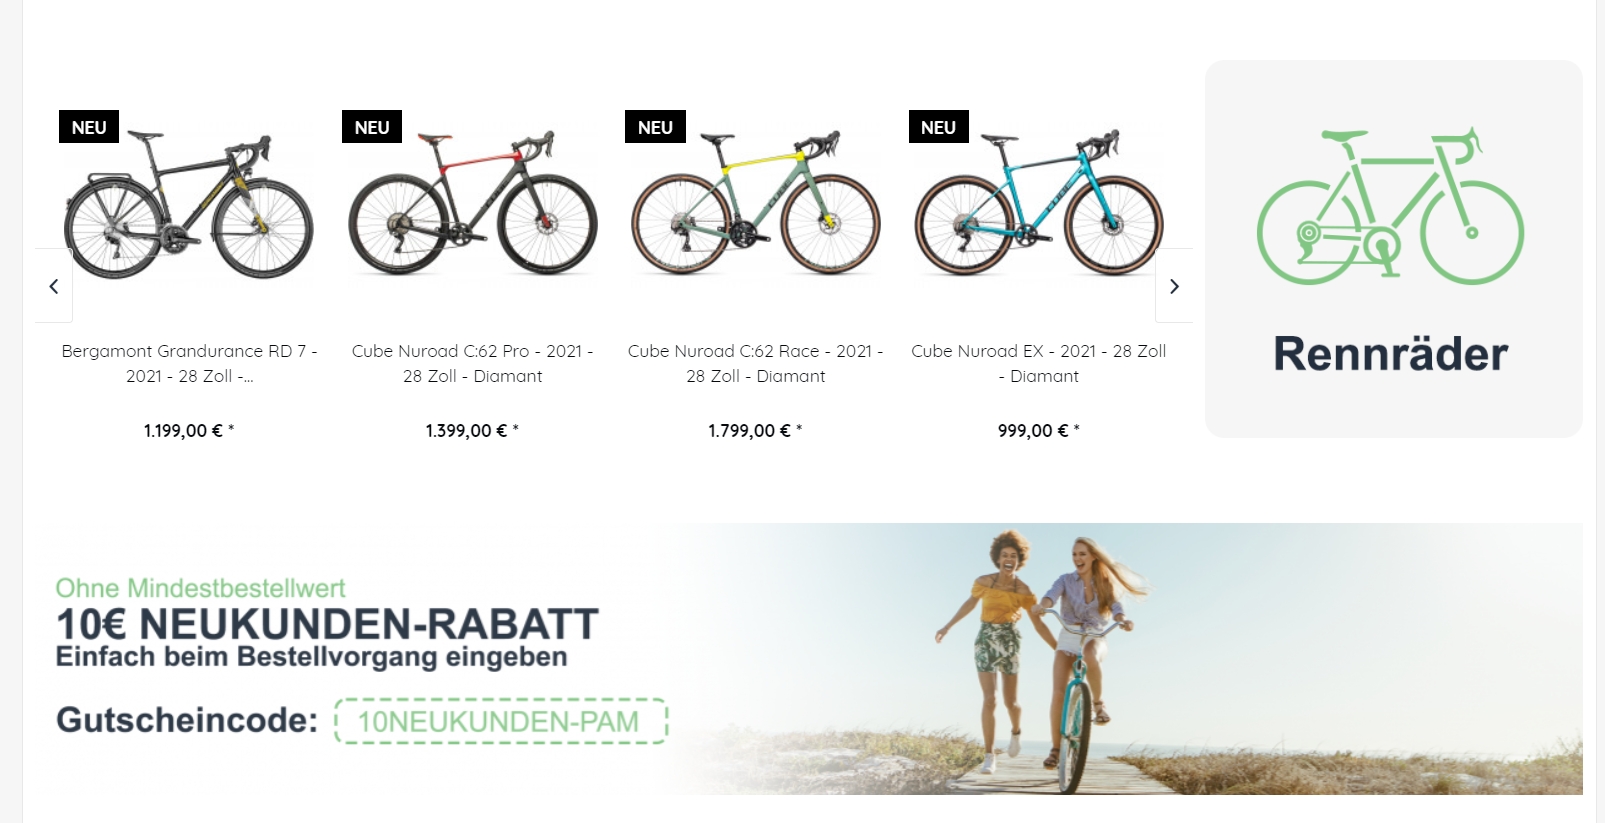The height and width of the screenshot is (823, 1605).
Task: Click the 999,00 € price
Action: pyautogui.click(x=1039, y=431)
